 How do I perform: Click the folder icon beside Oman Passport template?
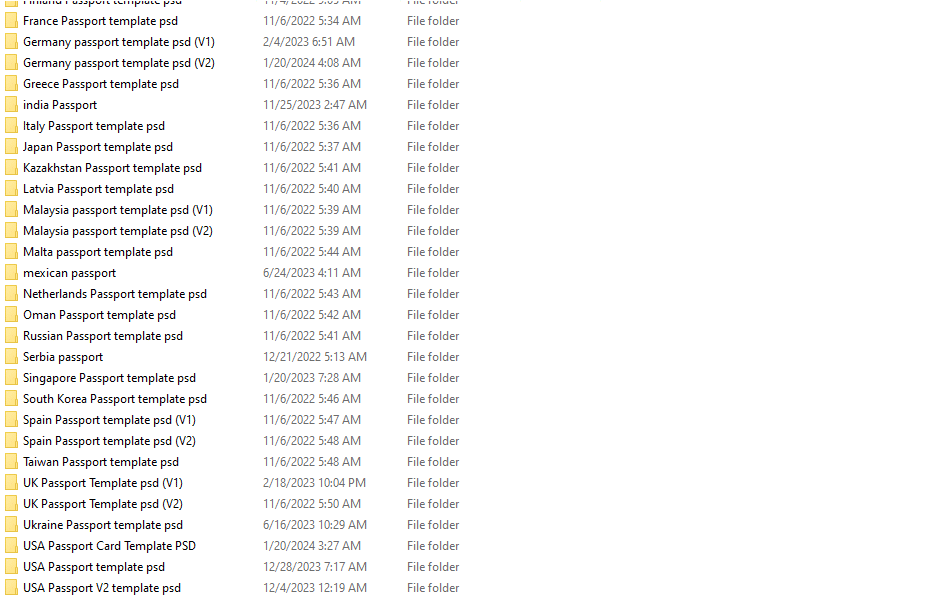(x=11, y=315)
